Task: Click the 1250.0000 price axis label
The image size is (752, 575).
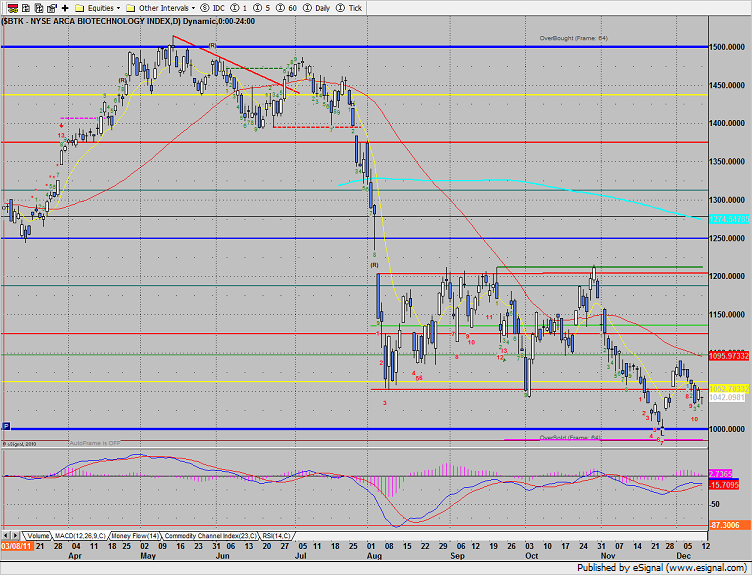Action: (727, 238)
